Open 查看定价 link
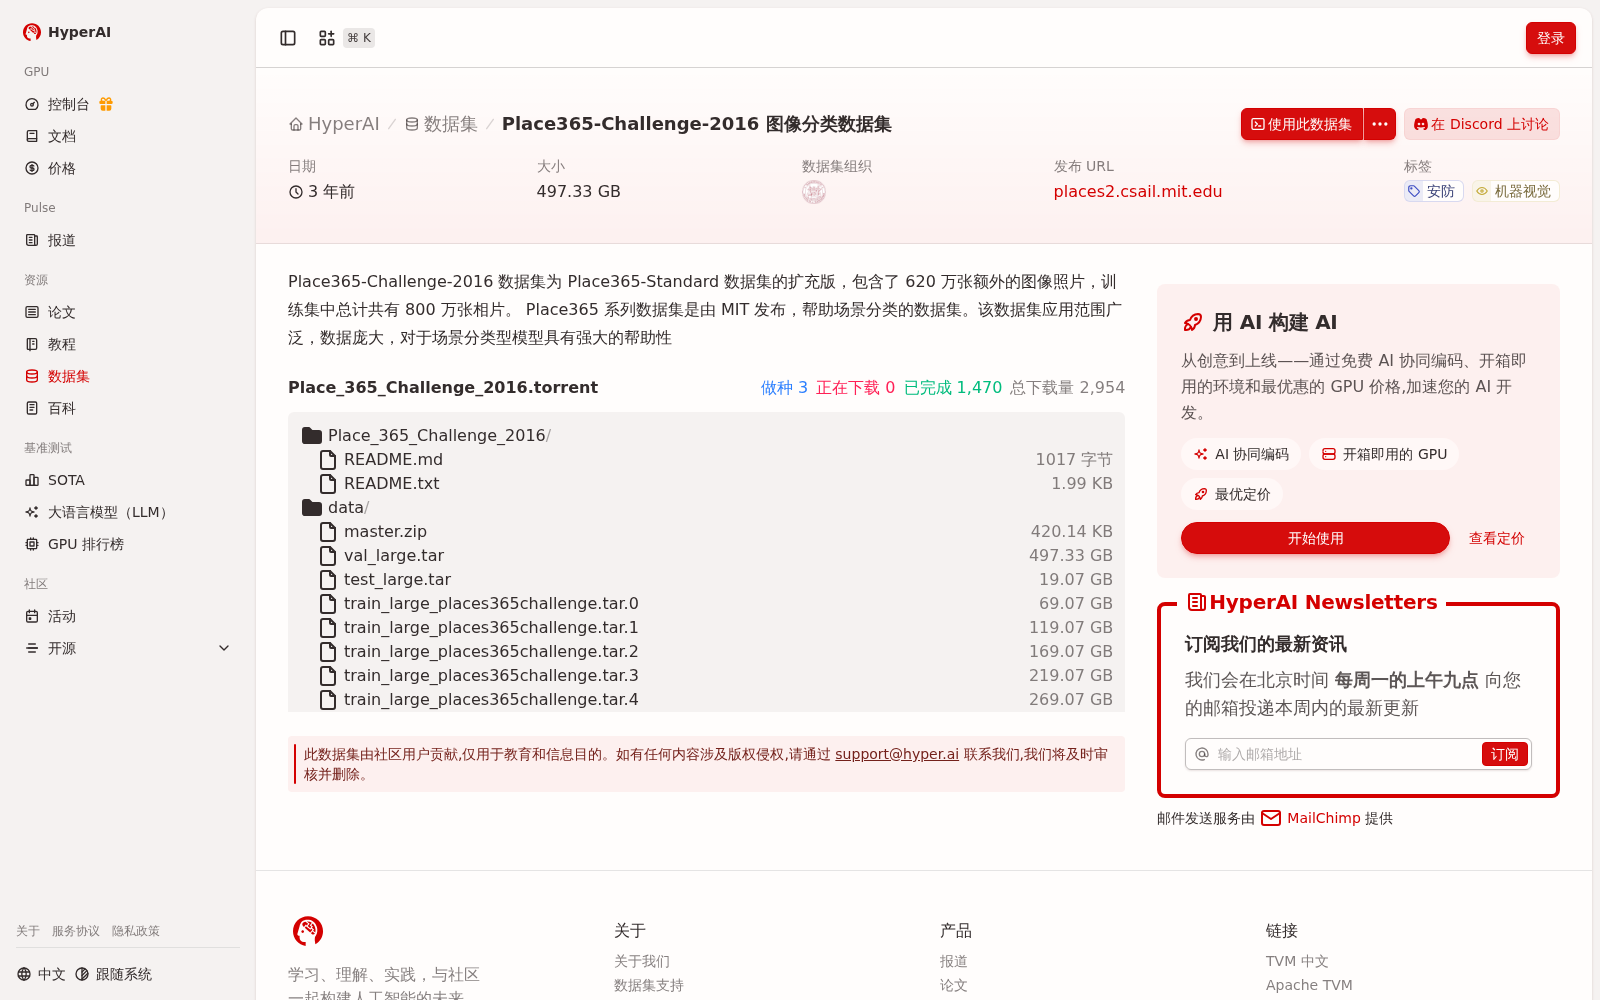The width and height of the screenshot is (1600, 1000). pyautogui.click(x=1496, y=538)
